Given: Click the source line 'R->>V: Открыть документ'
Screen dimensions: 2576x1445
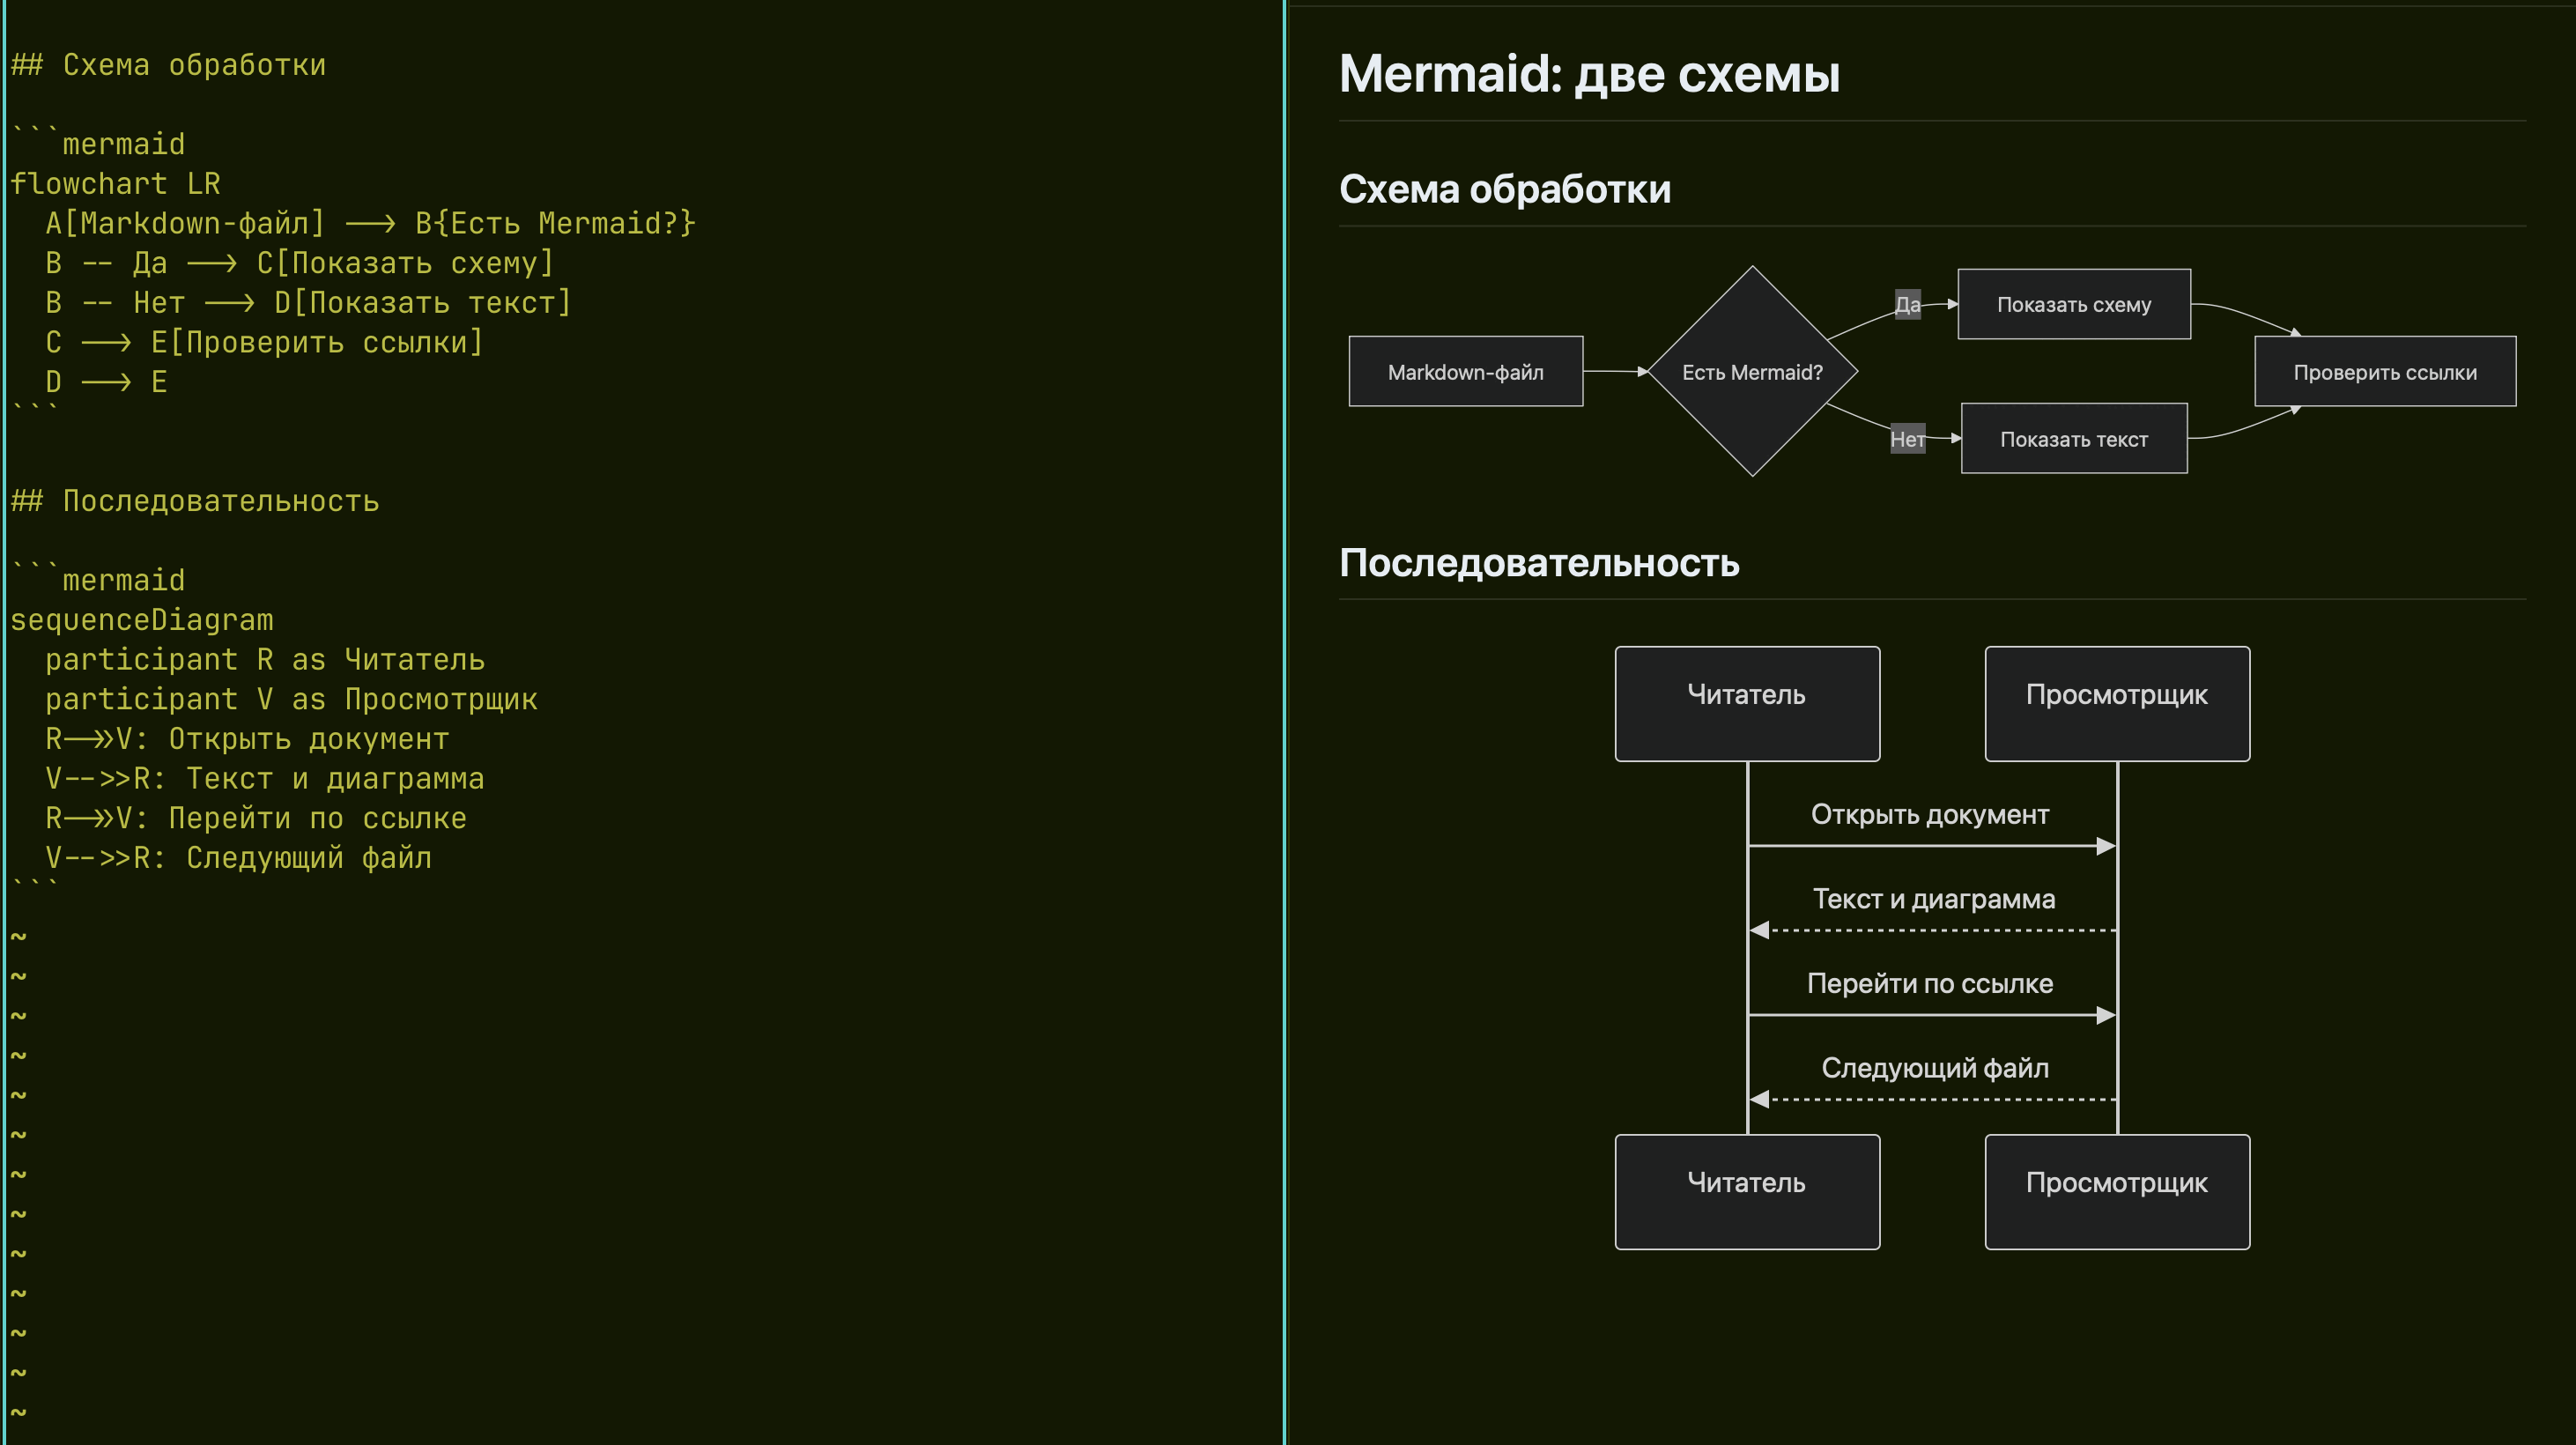Looking at the screenshot, I should coord(247,739).
